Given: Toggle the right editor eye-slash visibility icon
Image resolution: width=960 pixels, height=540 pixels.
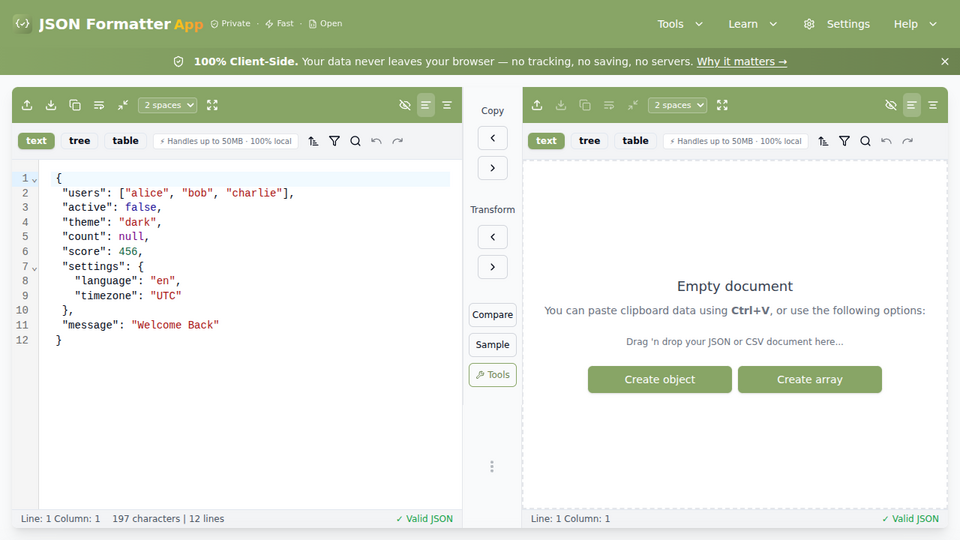Looking at the screenshot, I should [891, 105].
